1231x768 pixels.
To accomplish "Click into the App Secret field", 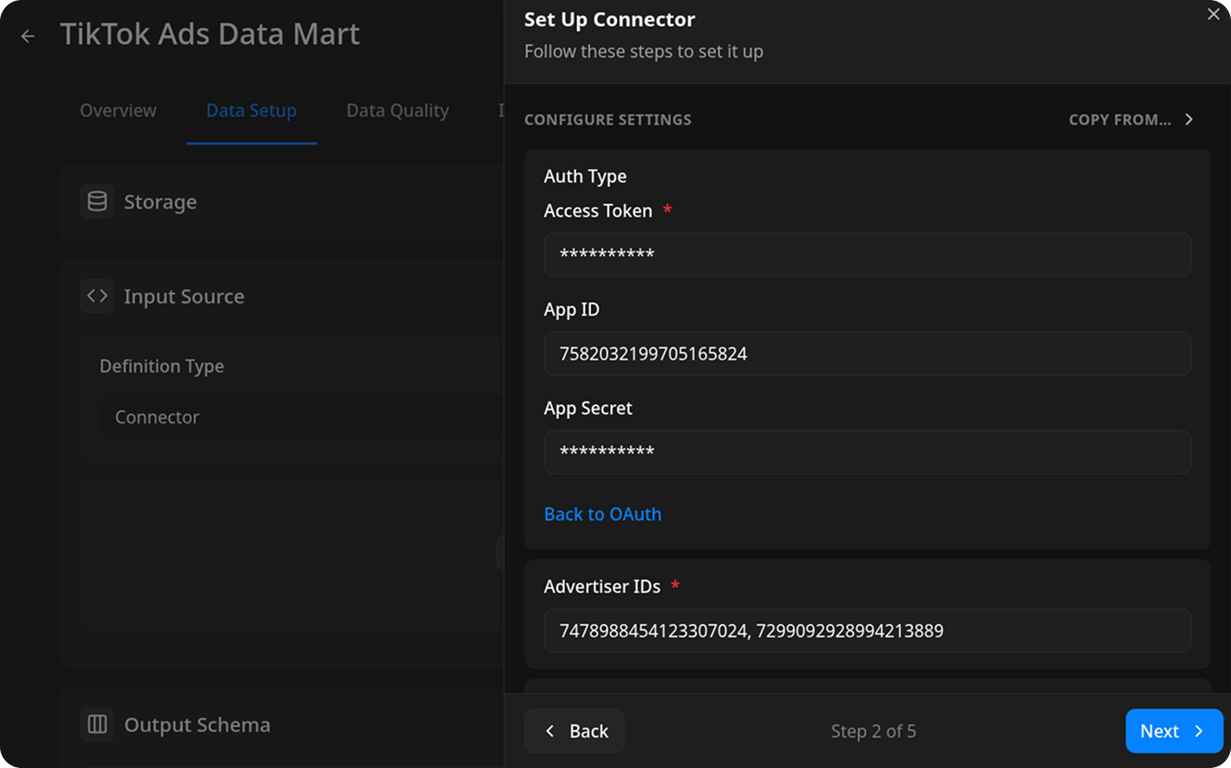I will [x=867, y=452].
